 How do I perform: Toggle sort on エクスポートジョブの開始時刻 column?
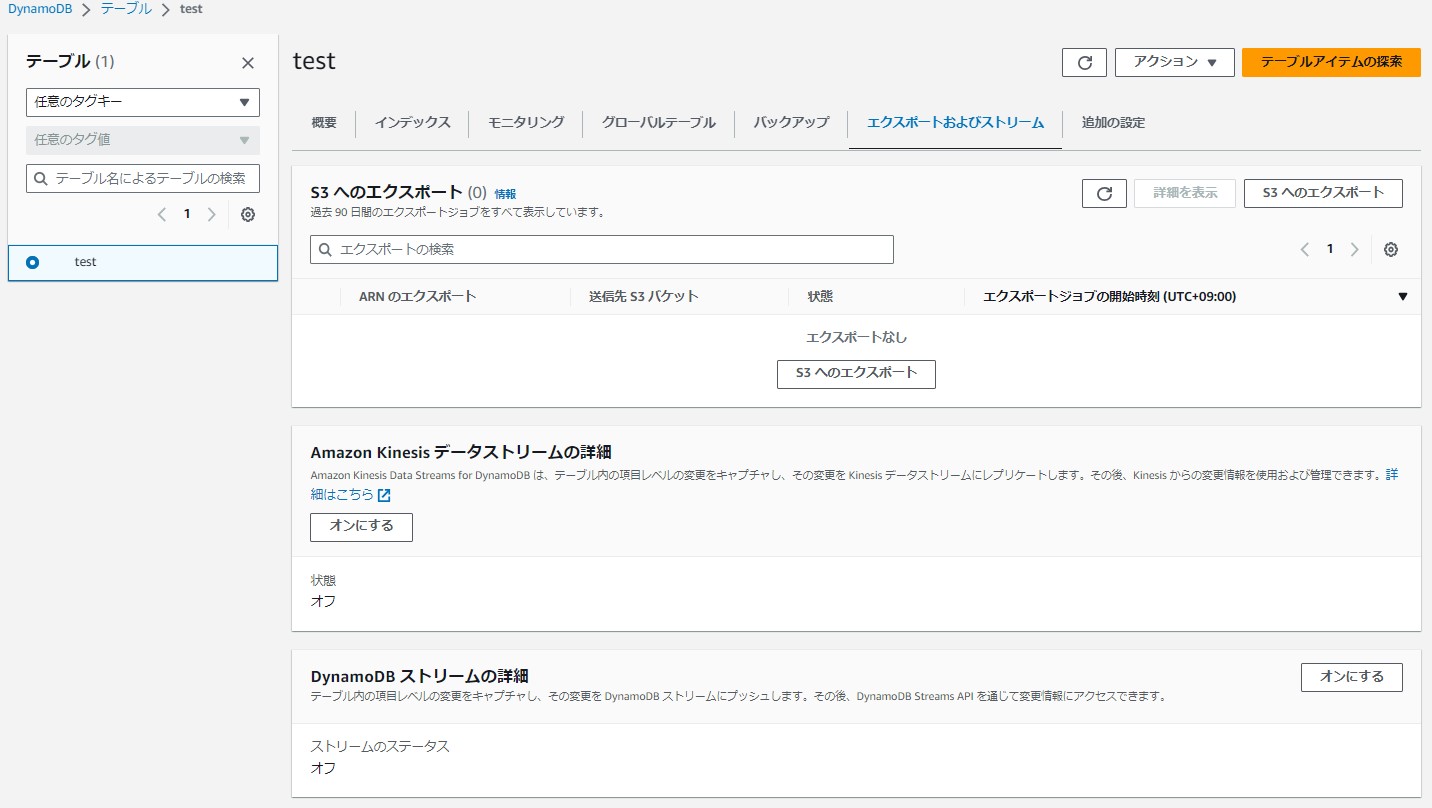1111,296
